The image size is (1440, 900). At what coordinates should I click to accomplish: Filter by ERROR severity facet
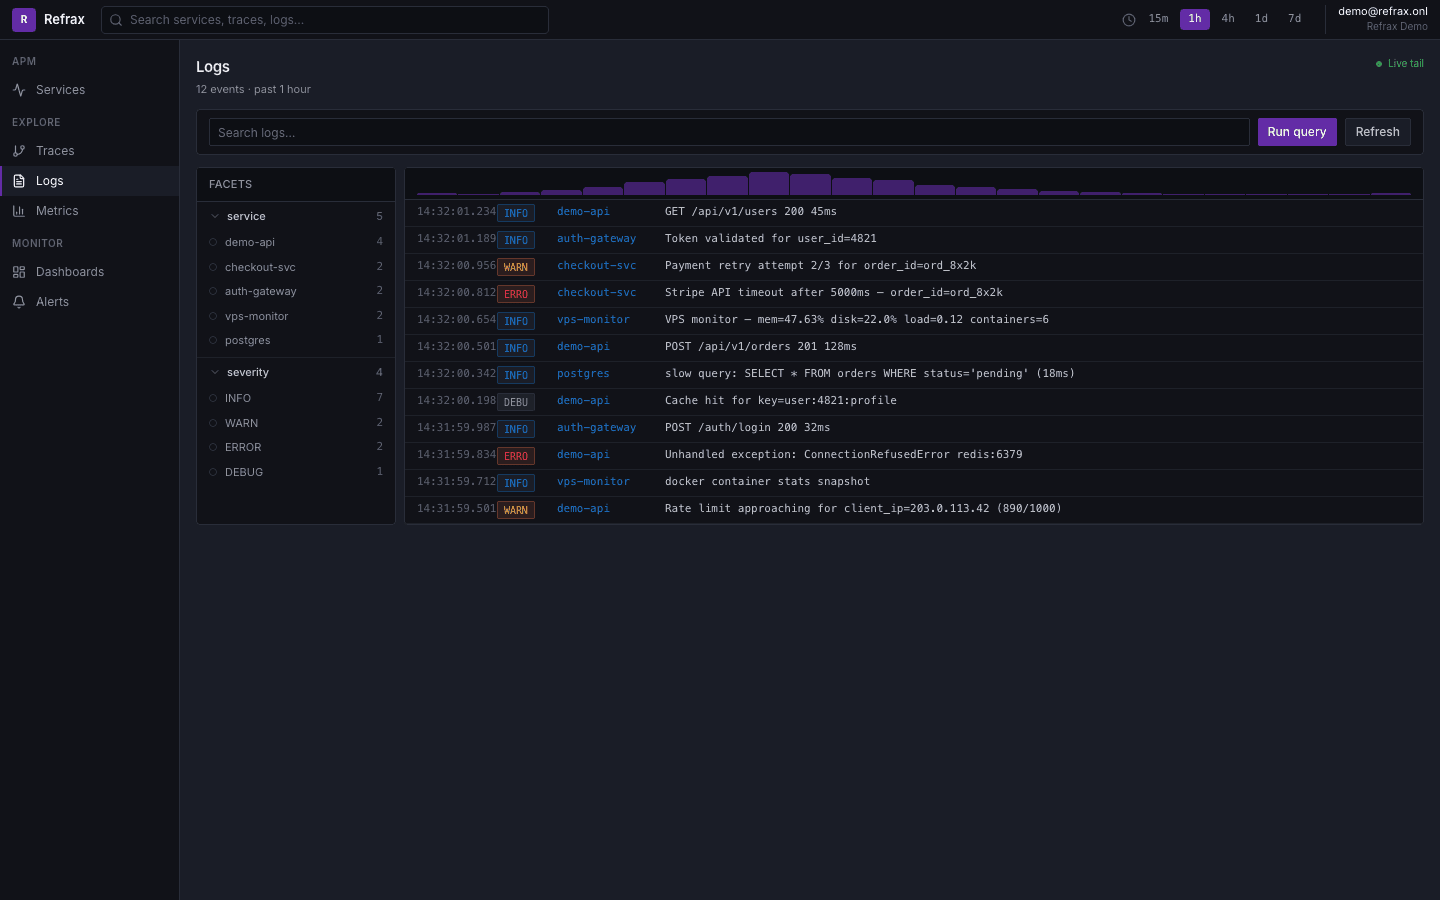[296, 447]
